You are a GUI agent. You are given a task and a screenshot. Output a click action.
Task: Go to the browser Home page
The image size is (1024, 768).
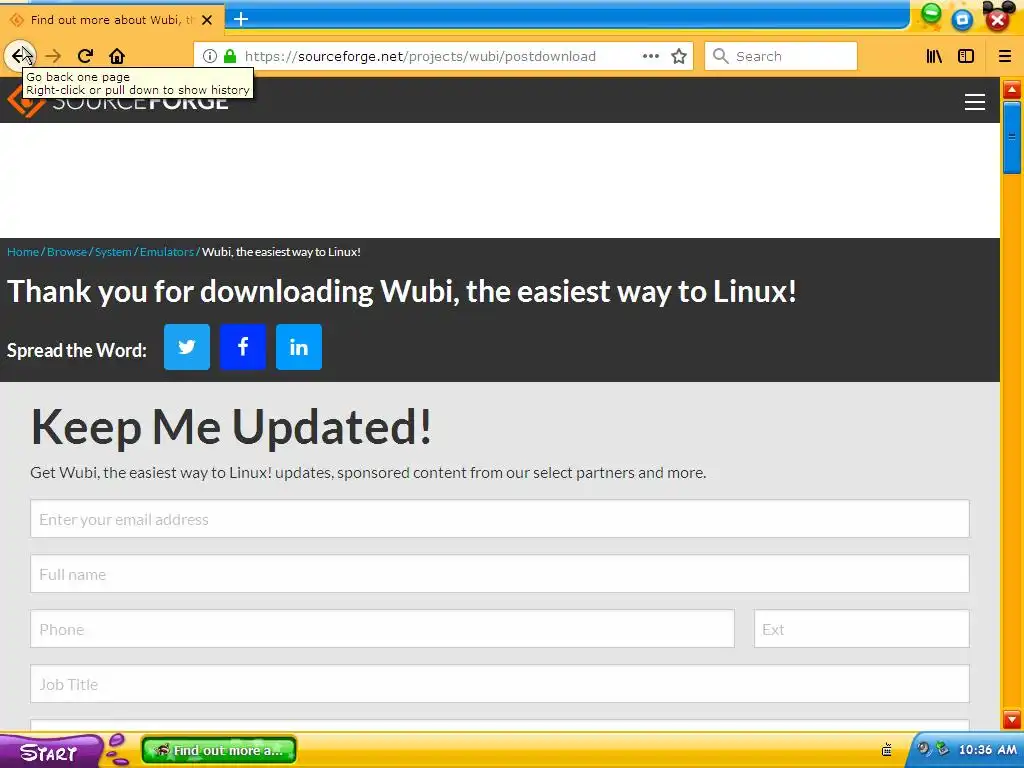click(117, 56)
